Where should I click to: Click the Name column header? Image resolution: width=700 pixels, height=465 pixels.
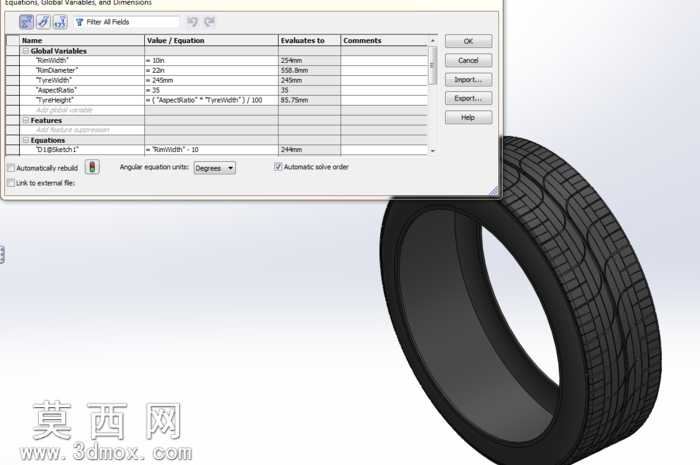tap(82, 40)
